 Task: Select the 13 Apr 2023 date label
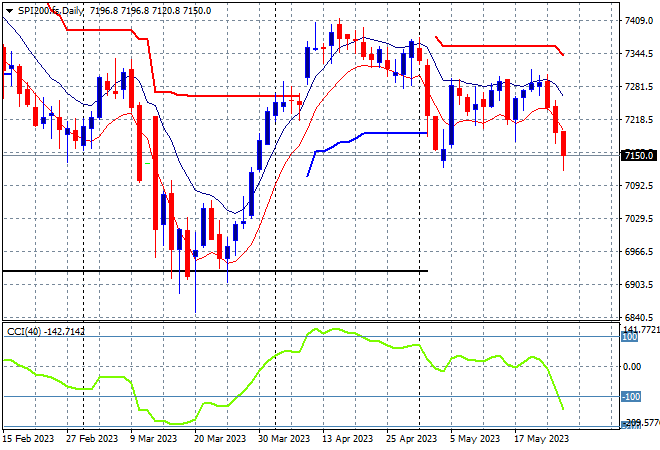click(x=347, y=439)
